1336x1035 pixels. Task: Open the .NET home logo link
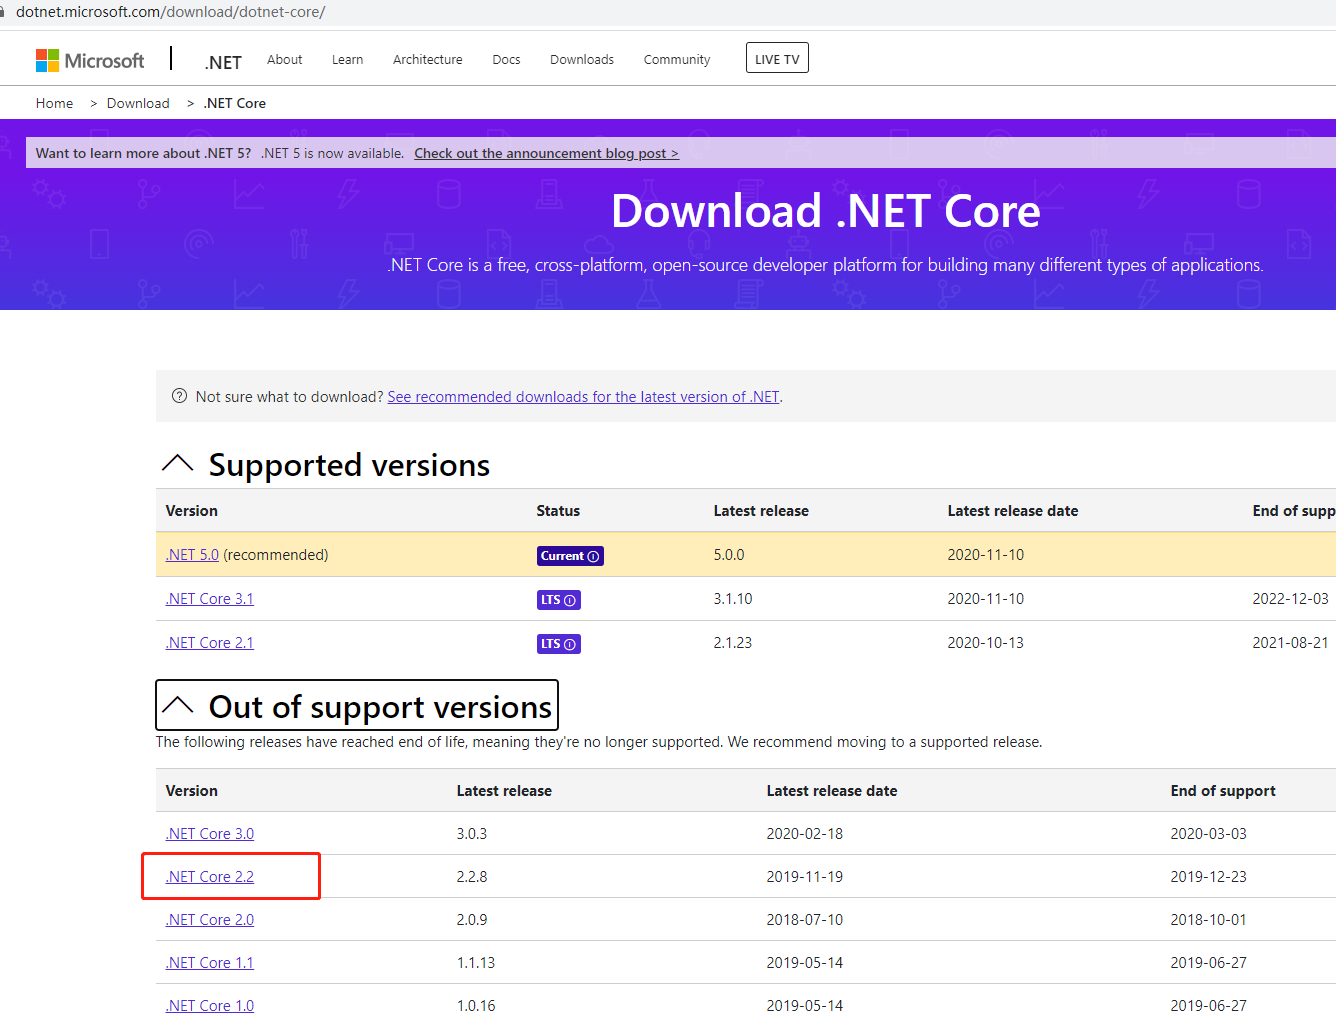click(223, 62)
